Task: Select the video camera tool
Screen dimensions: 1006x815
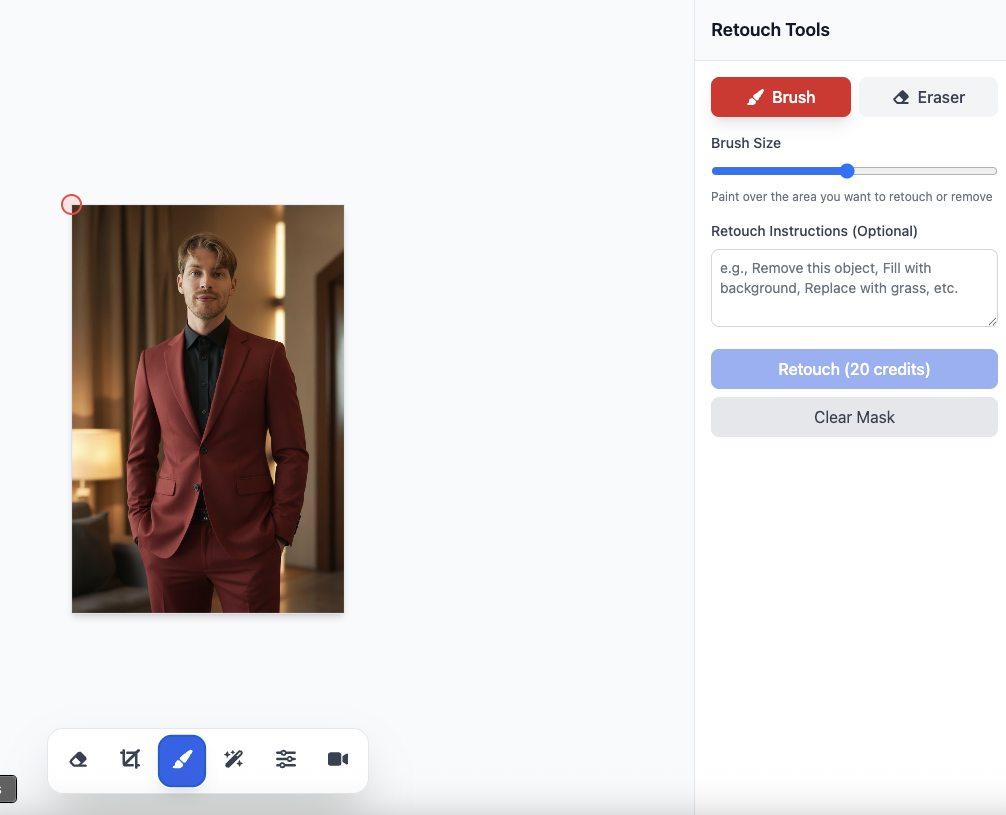Action: pyautogui.click(x=338, y=760)
